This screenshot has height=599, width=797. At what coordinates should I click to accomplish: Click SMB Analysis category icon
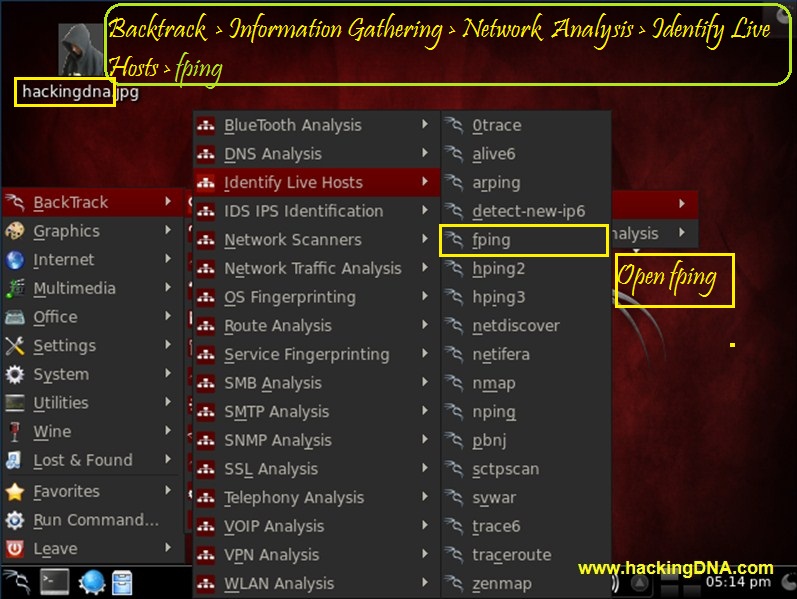(x=206, y=383)
